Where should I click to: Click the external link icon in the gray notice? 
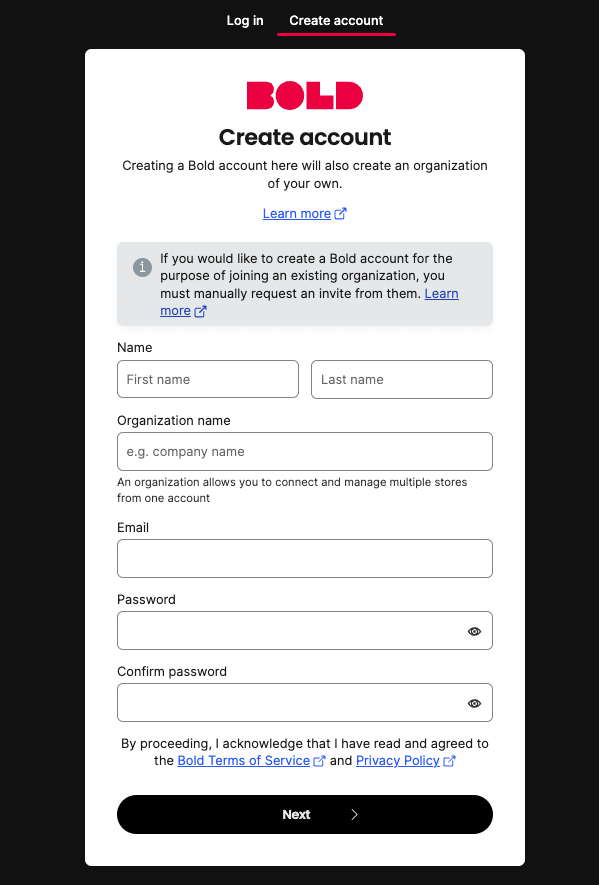pos(202,311)
